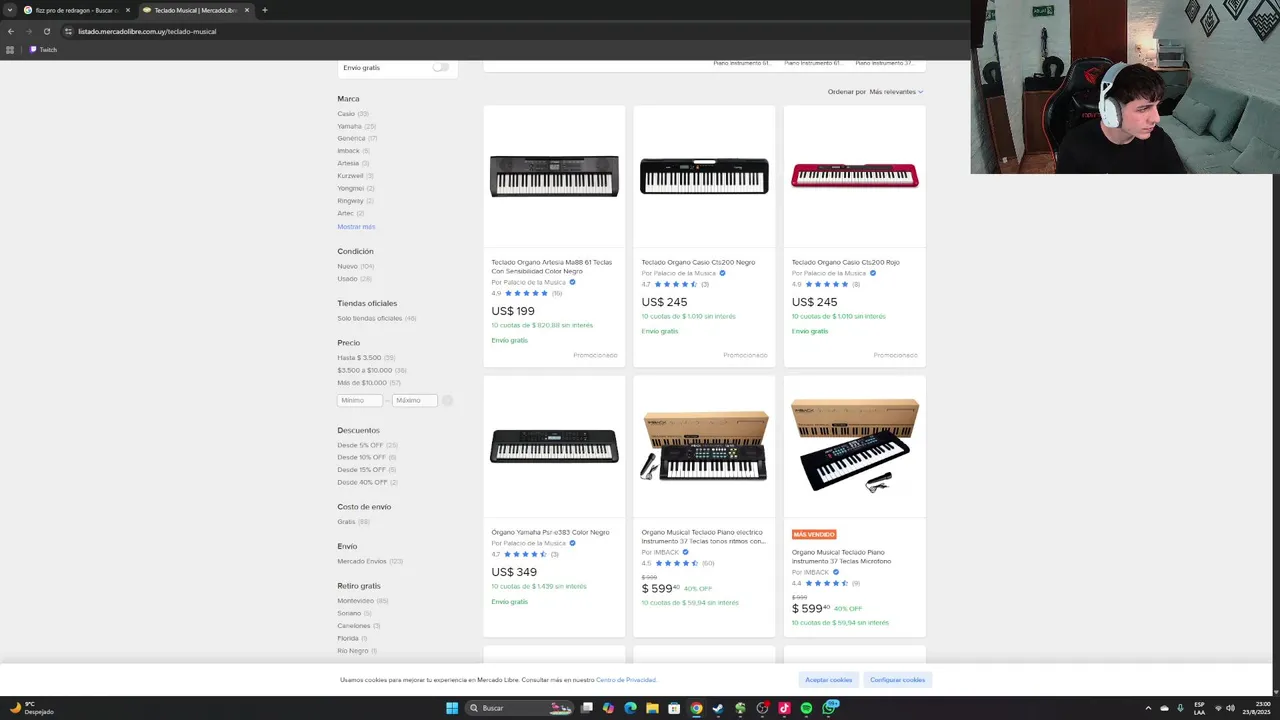Filter by brand Kurzweil
This screenshot has height=720, width=1280.
[355, 176]
